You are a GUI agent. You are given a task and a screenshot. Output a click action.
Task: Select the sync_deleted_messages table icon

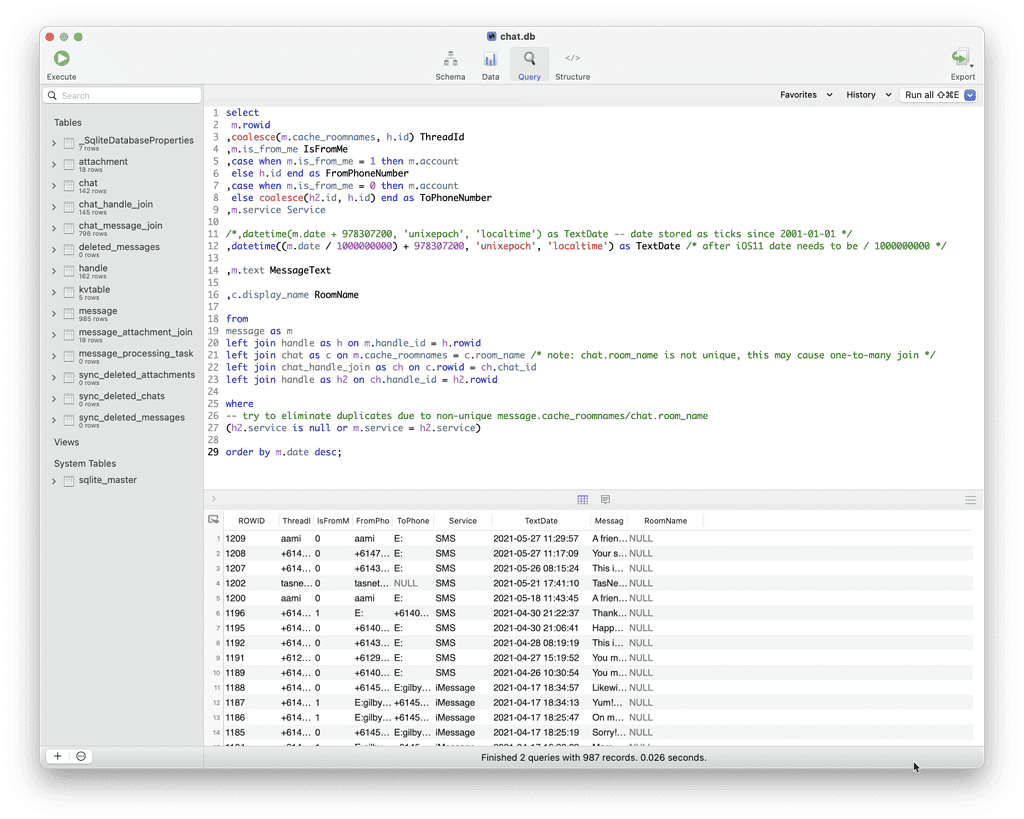pos(69,420)
